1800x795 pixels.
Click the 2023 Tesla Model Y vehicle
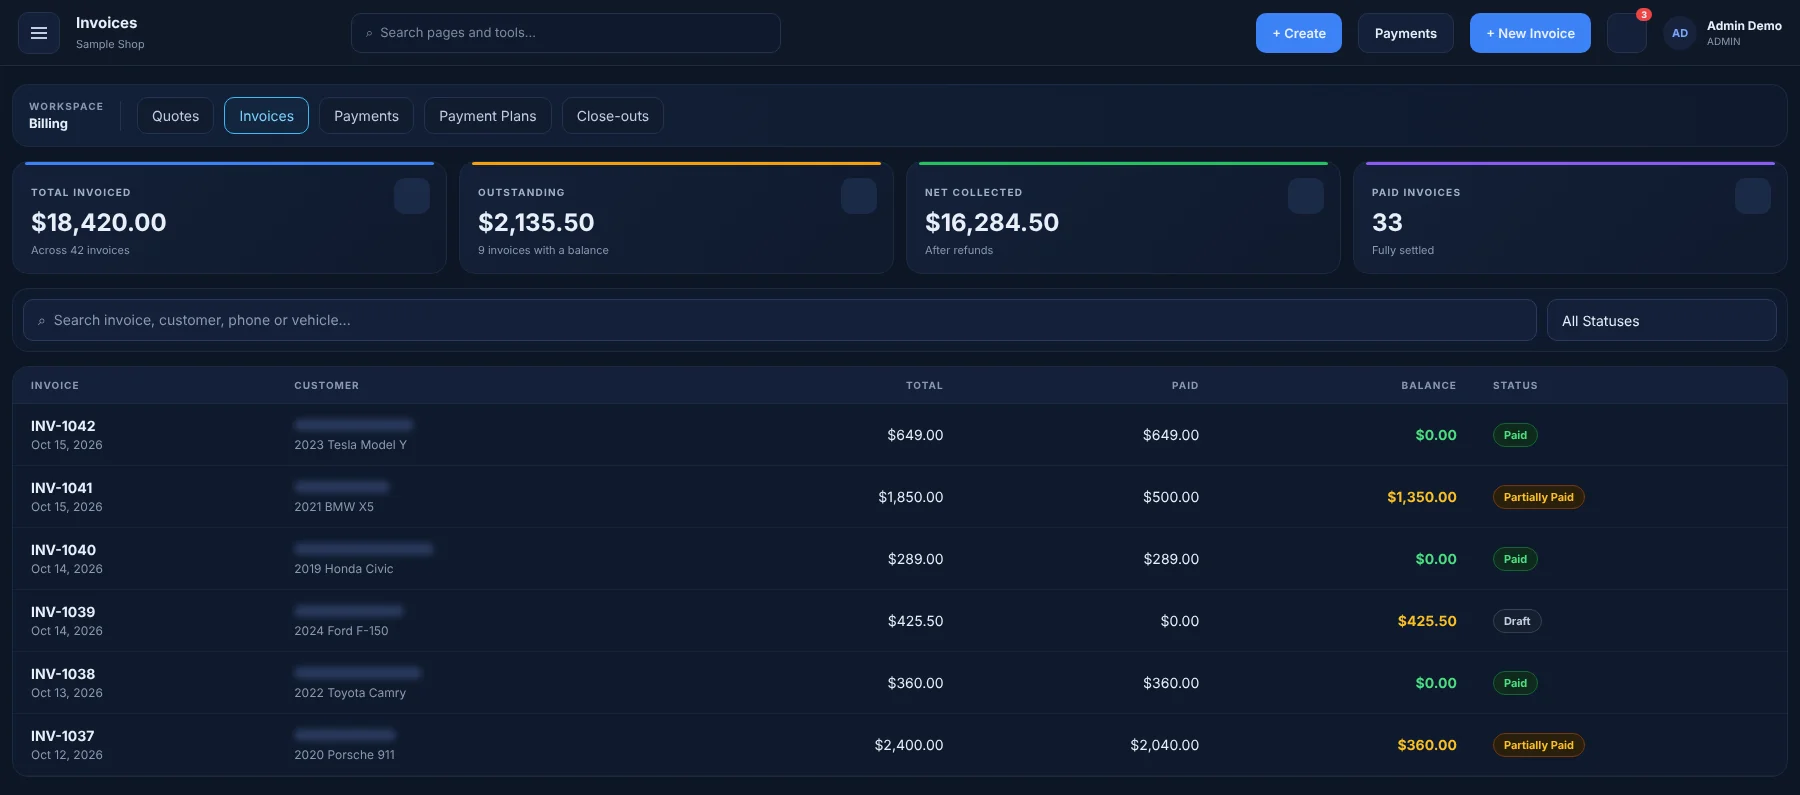350,445
